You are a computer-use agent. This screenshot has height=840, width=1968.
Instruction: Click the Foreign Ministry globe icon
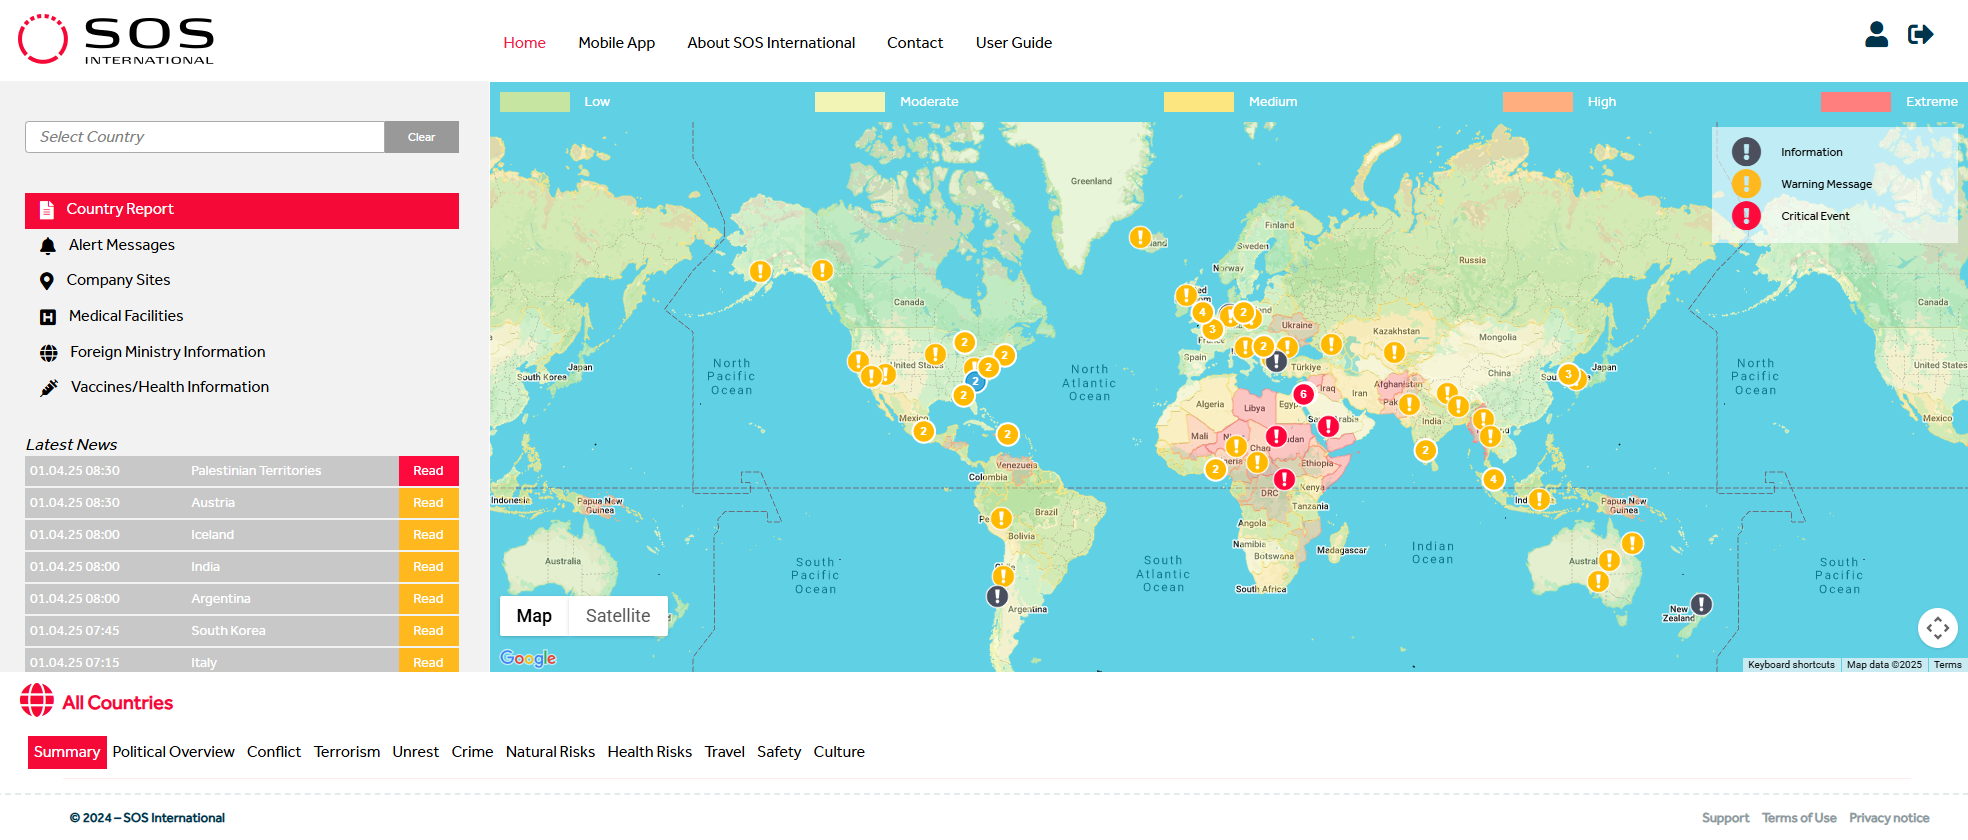pyautogui.click(x=48, y=353)
